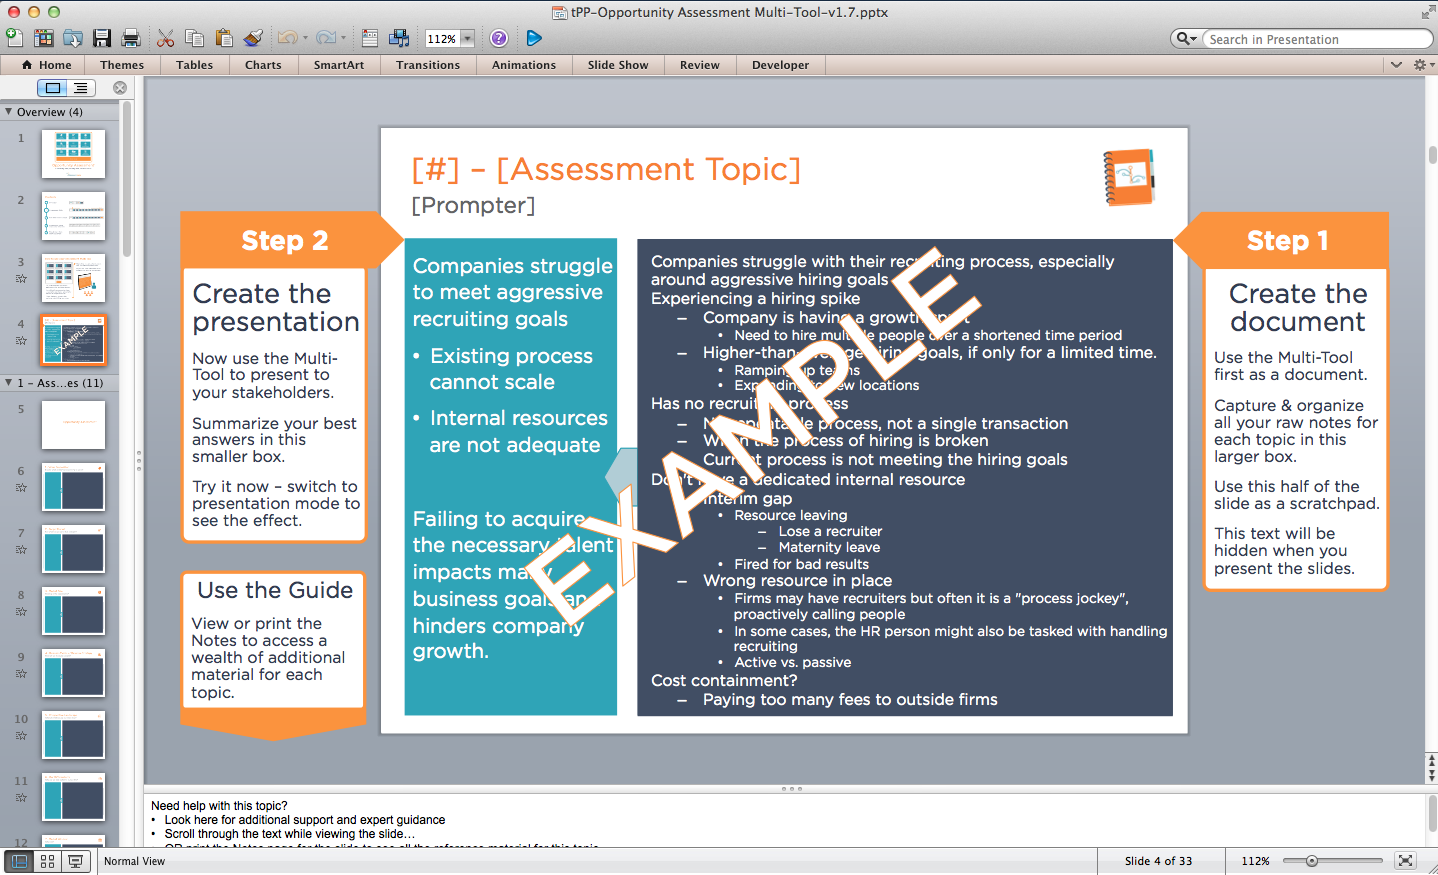Show outline view in pane
This screenshot has height=875, width=1438.
pos(81,88)
